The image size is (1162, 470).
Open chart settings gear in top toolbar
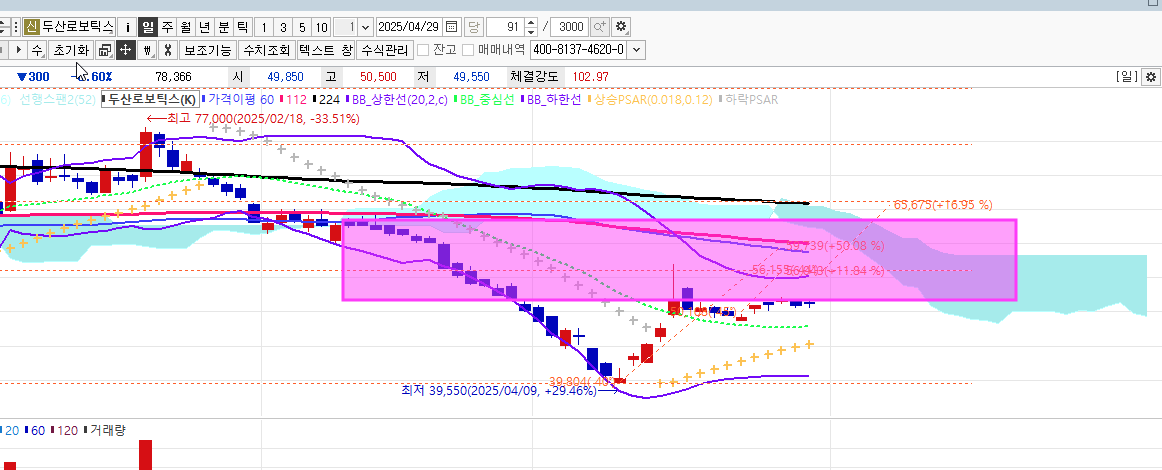pyautogui.click(x=622, y=27)
